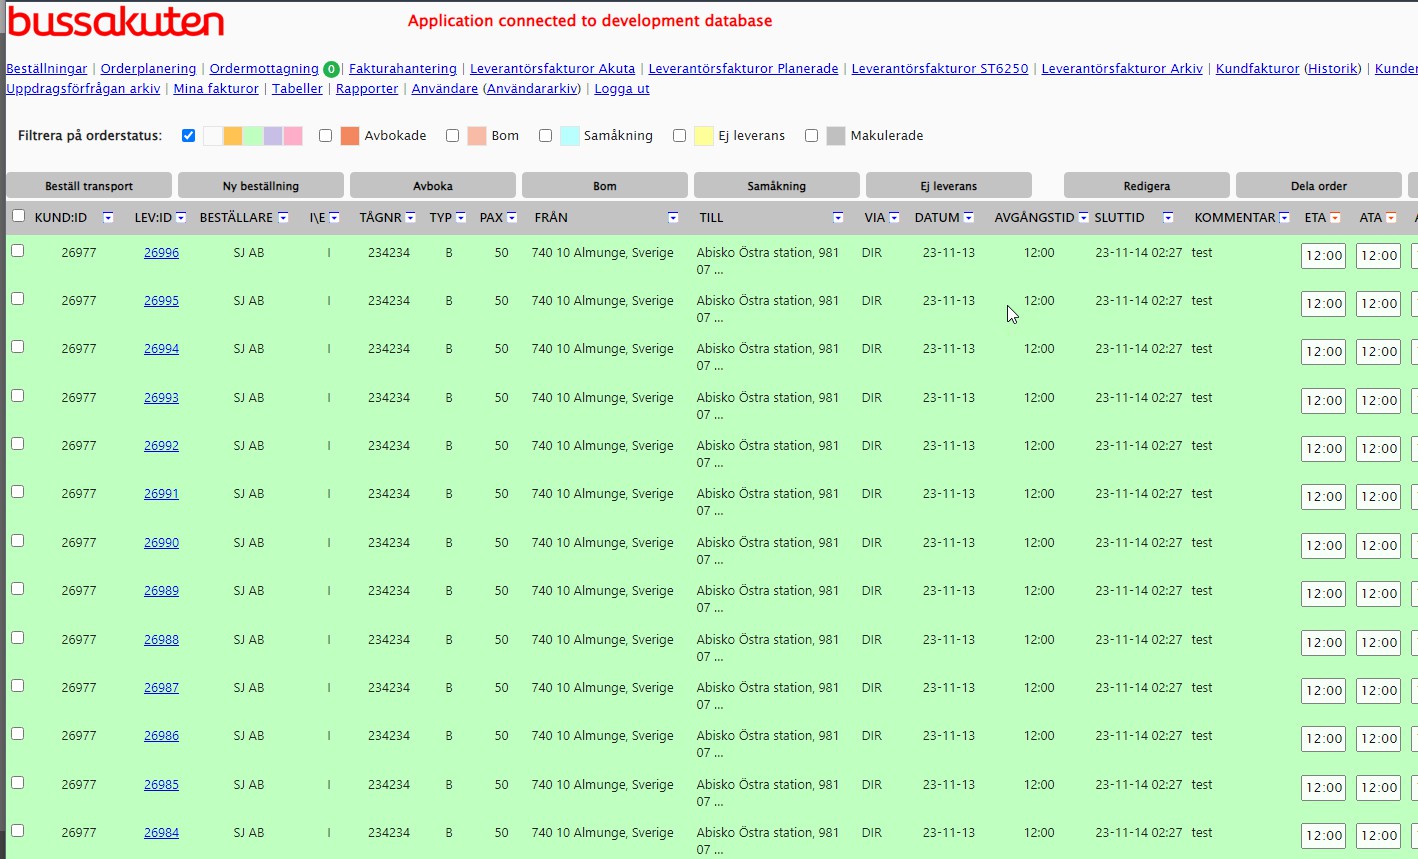Viewport: 1418px width, 859px height.
Task: Open the KOMMENTAR column filter arrow
Action: pyautogui.click(x=1284, y=218)
